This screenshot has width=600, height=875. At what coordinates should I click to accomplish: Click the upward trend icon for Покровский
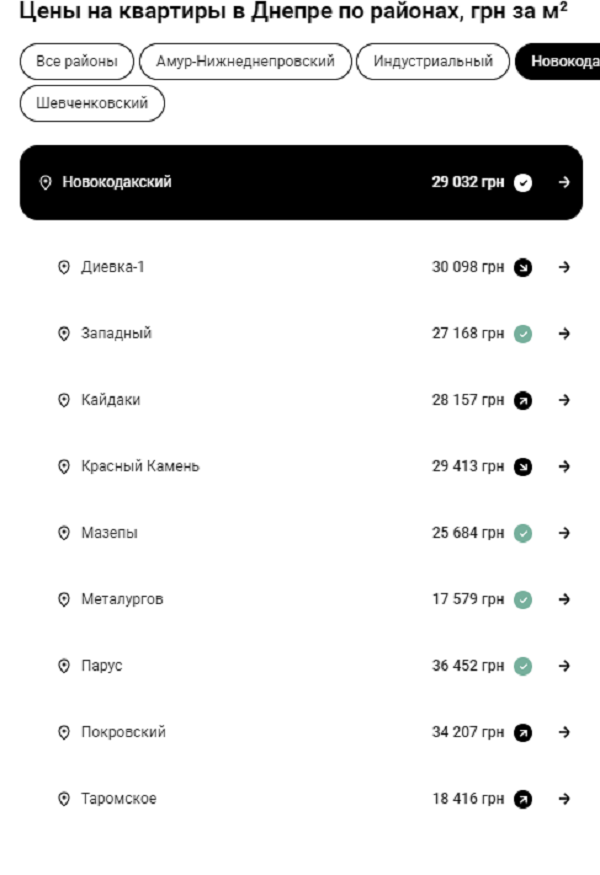pyautogui.click(x=523, y=733)
